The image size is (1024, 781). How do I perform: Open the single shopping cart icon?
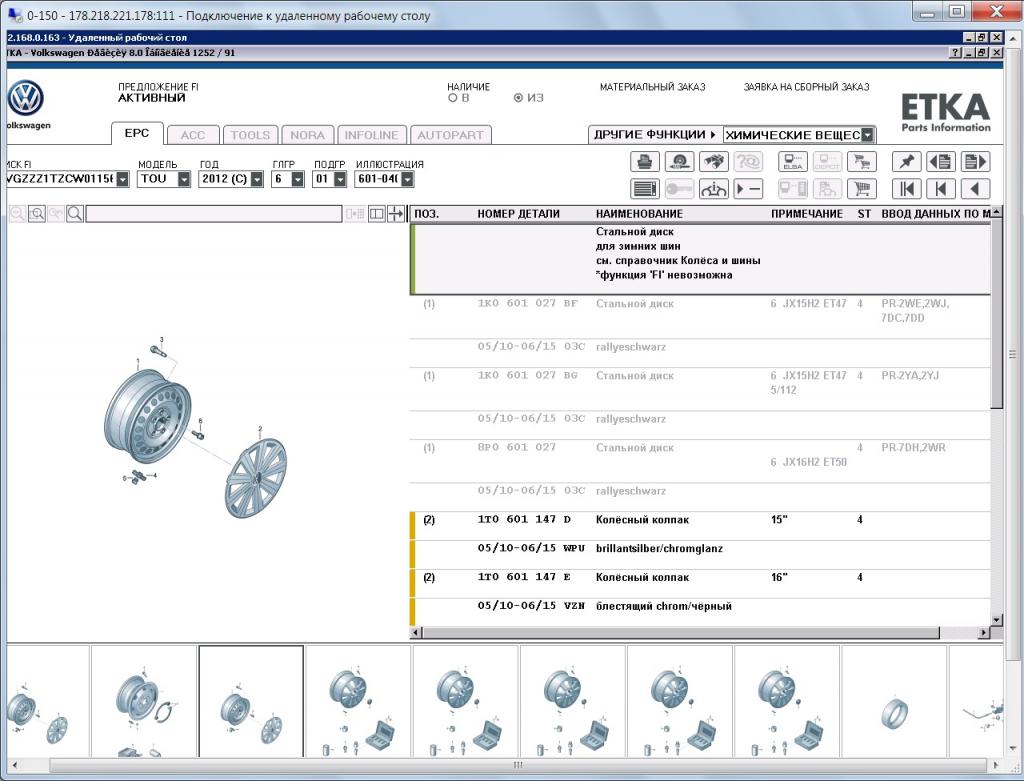862,189
